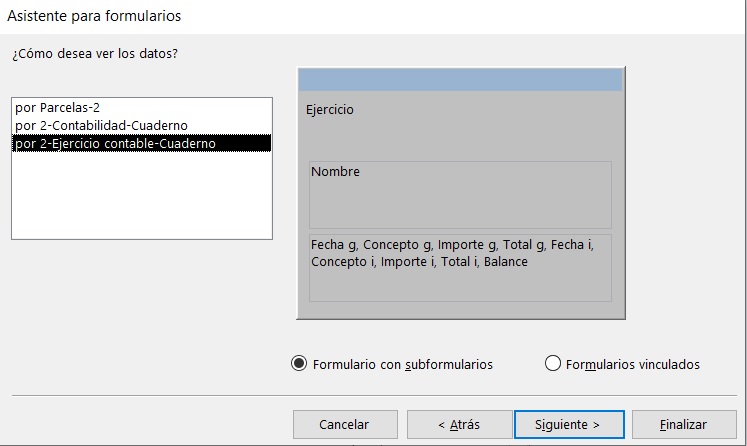Select "por 2-Contabilidad-Cuaderno" list entry

(141, 125)
